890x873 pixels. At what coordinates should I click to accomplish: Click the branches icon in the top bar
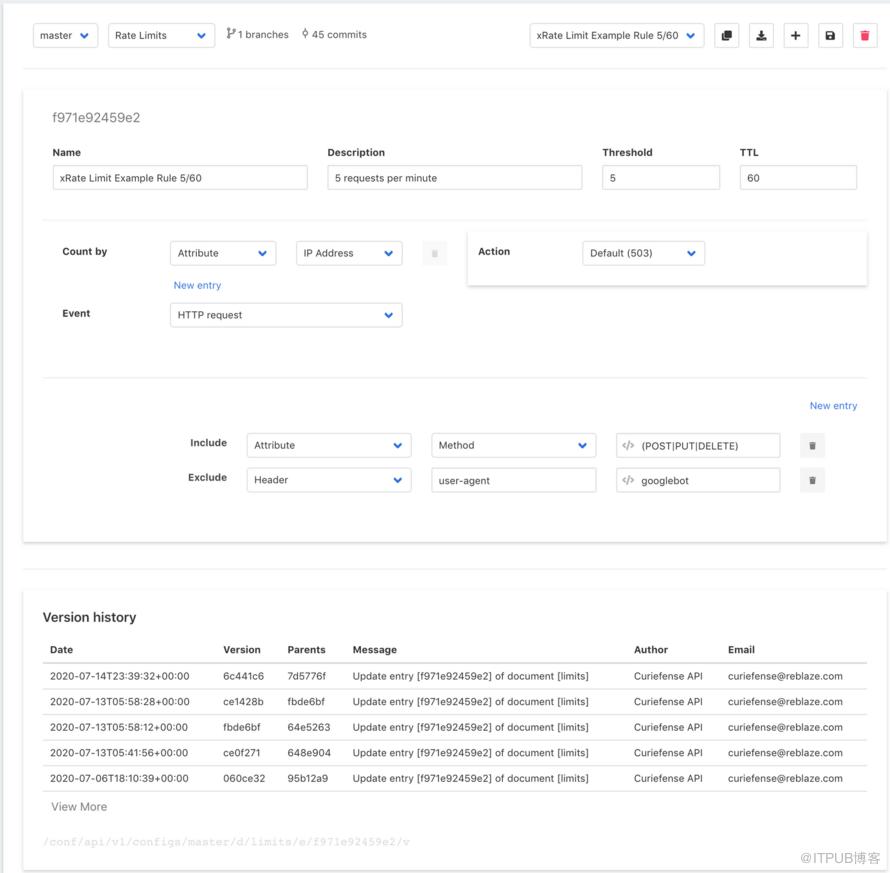click(x=230, y=34)
